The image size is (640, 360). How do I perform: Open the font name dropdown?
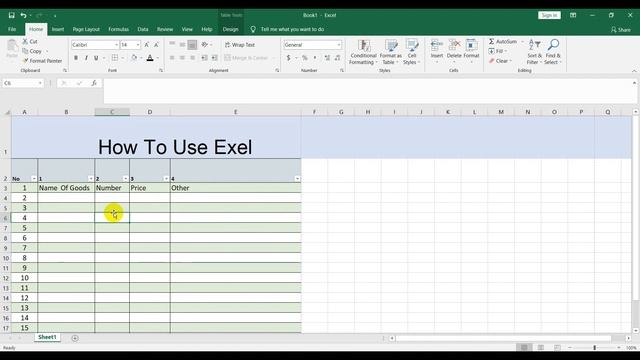[x=117, y=45]
